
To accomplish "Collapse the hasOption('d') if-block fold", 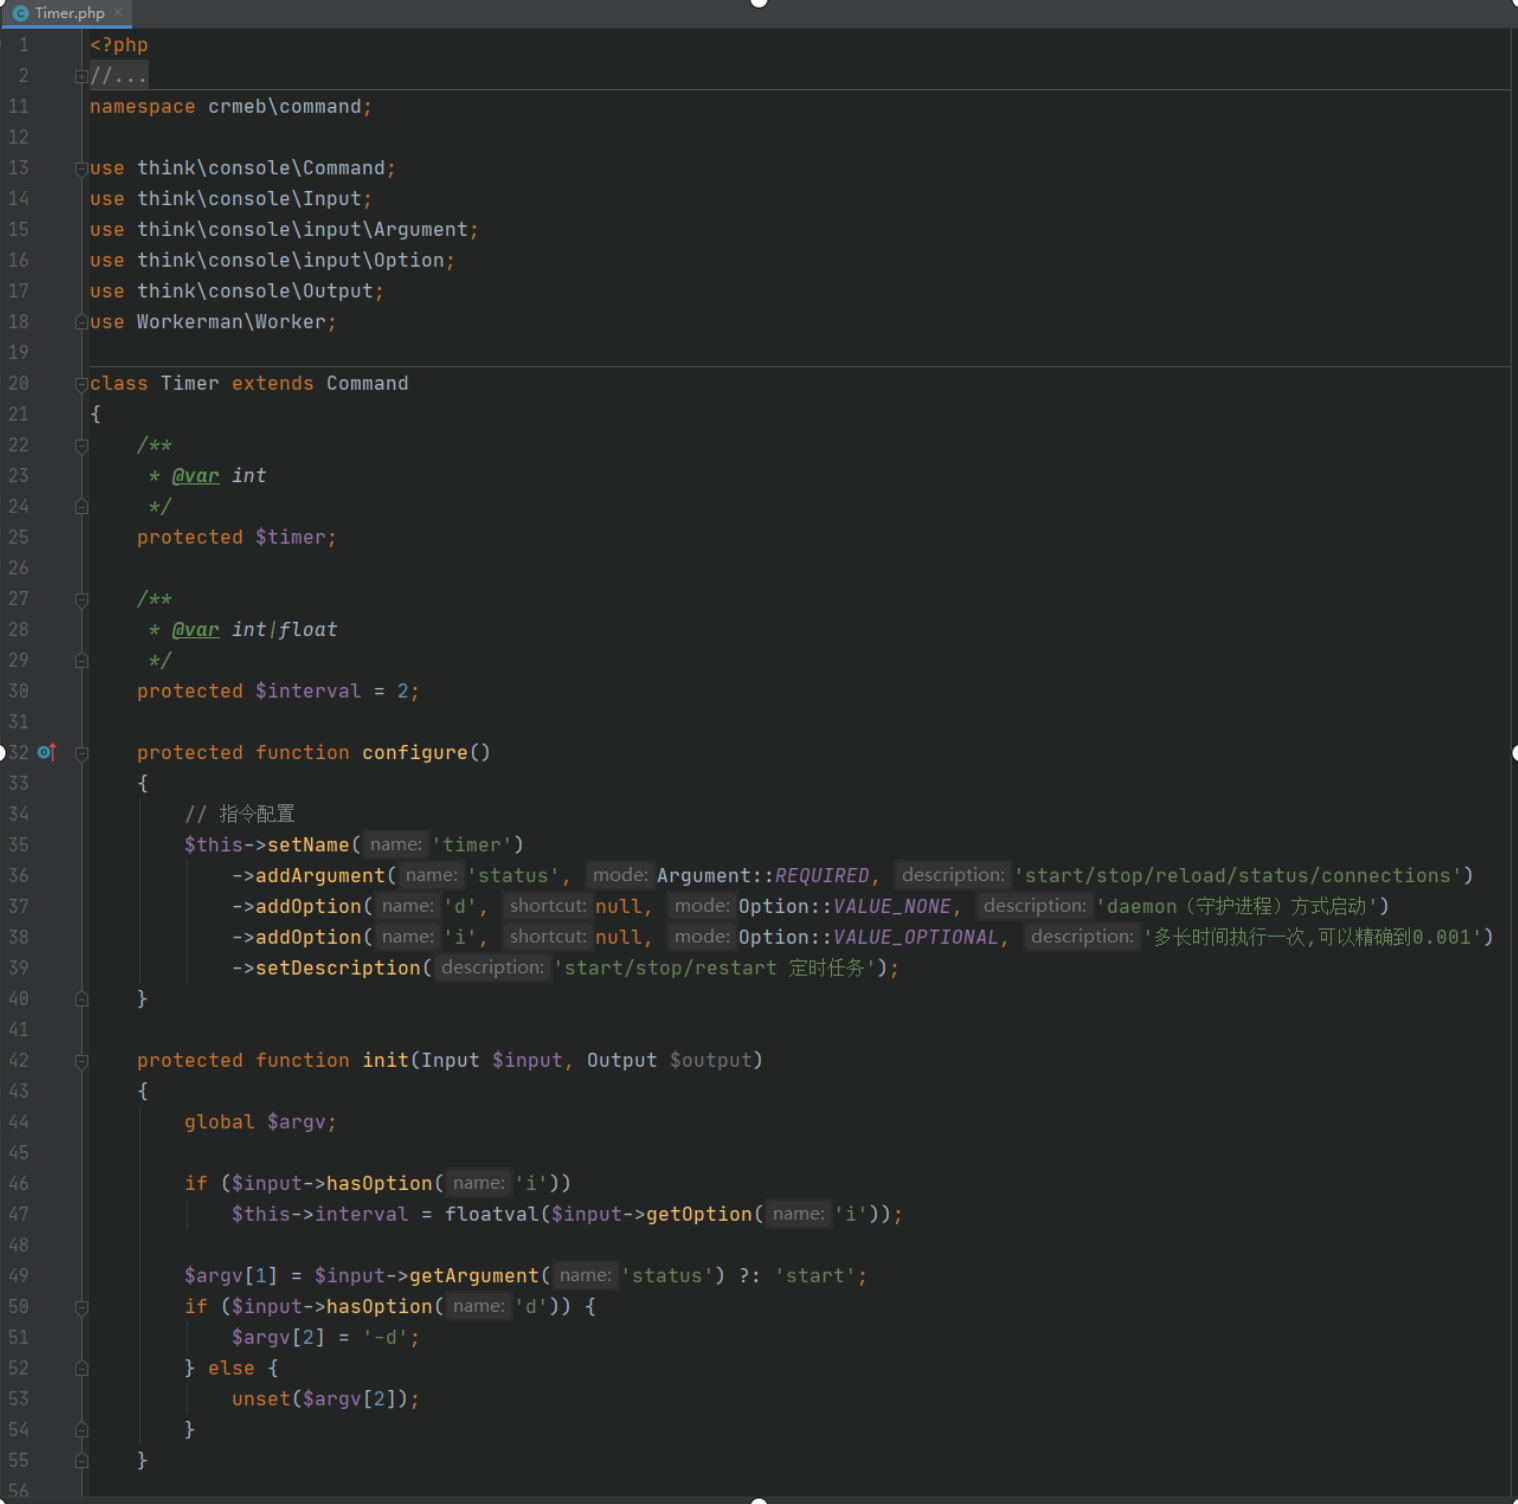I will (82, 1306).
